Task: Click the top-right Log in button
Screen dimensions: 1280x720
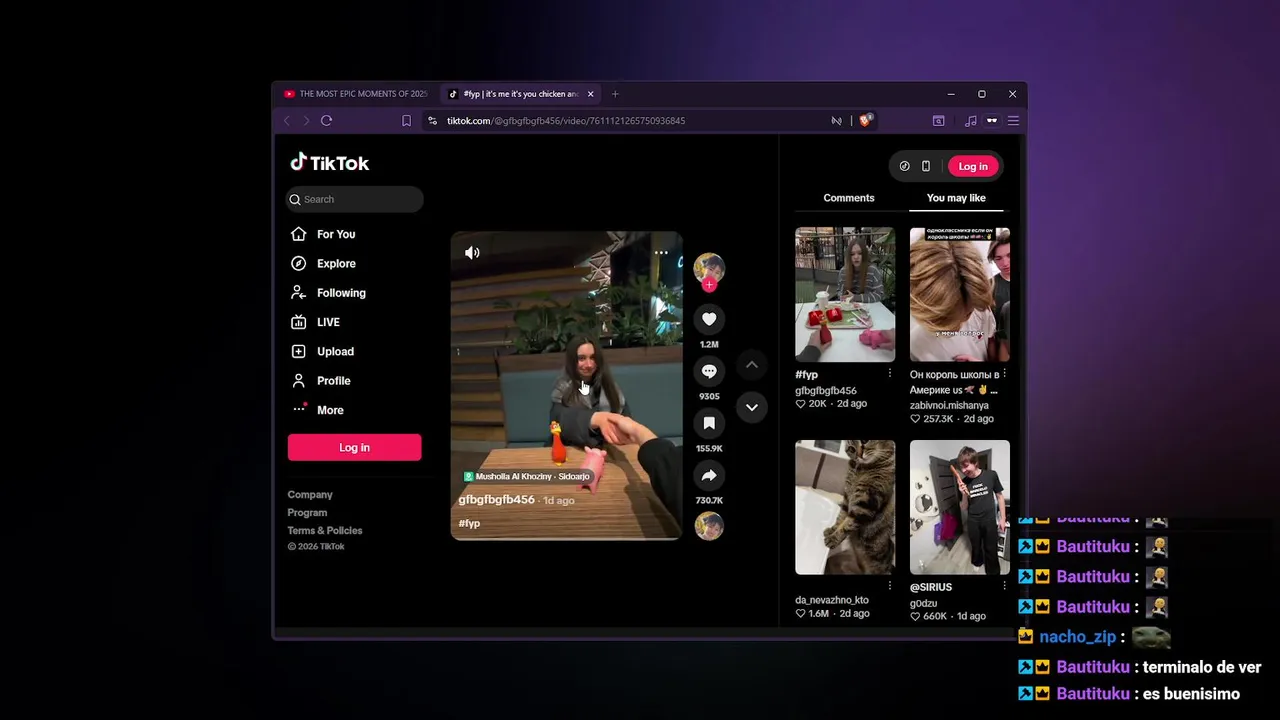Action: point(973,166)
